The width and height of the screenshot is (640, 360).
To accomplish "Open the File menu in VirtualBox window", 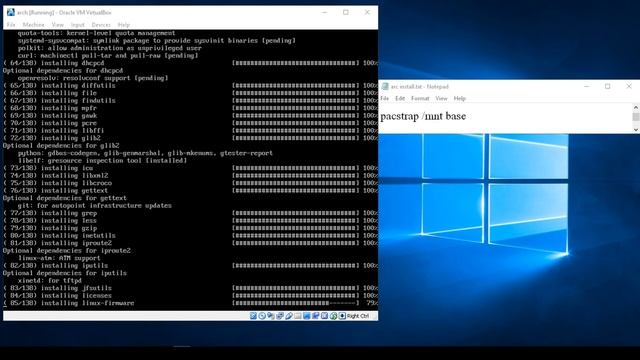I will (11, 25).
